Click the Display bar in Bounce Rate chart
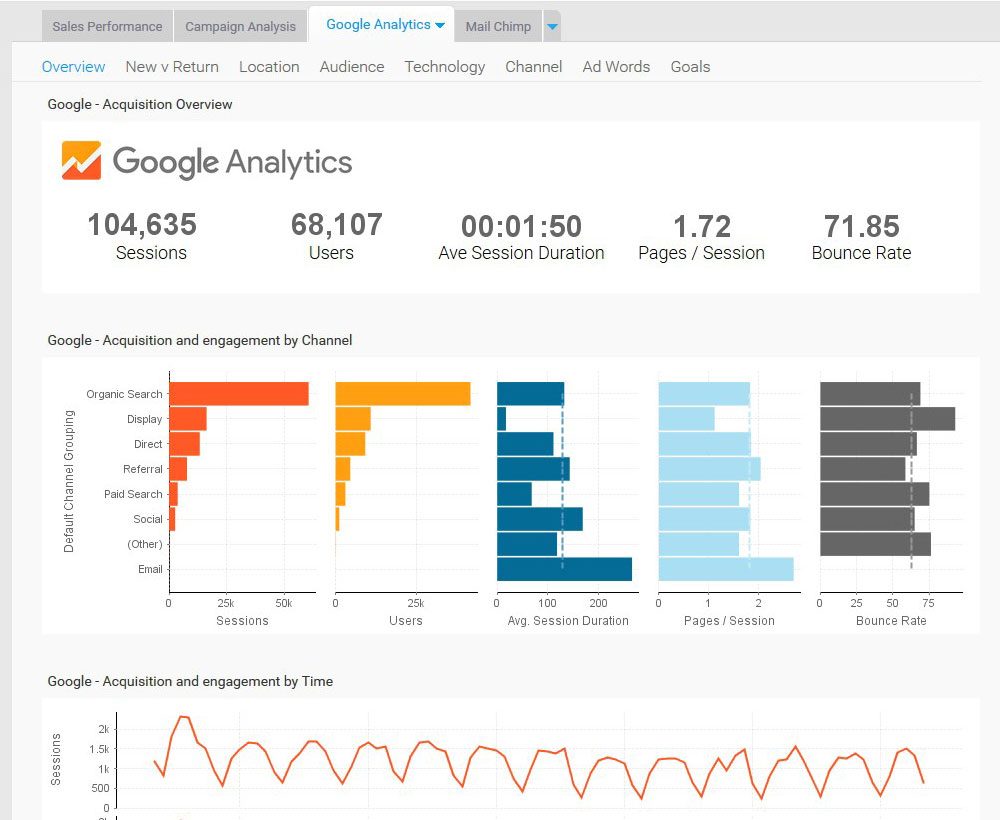This screenshot has width=1000, height=820. click(887, 419)
